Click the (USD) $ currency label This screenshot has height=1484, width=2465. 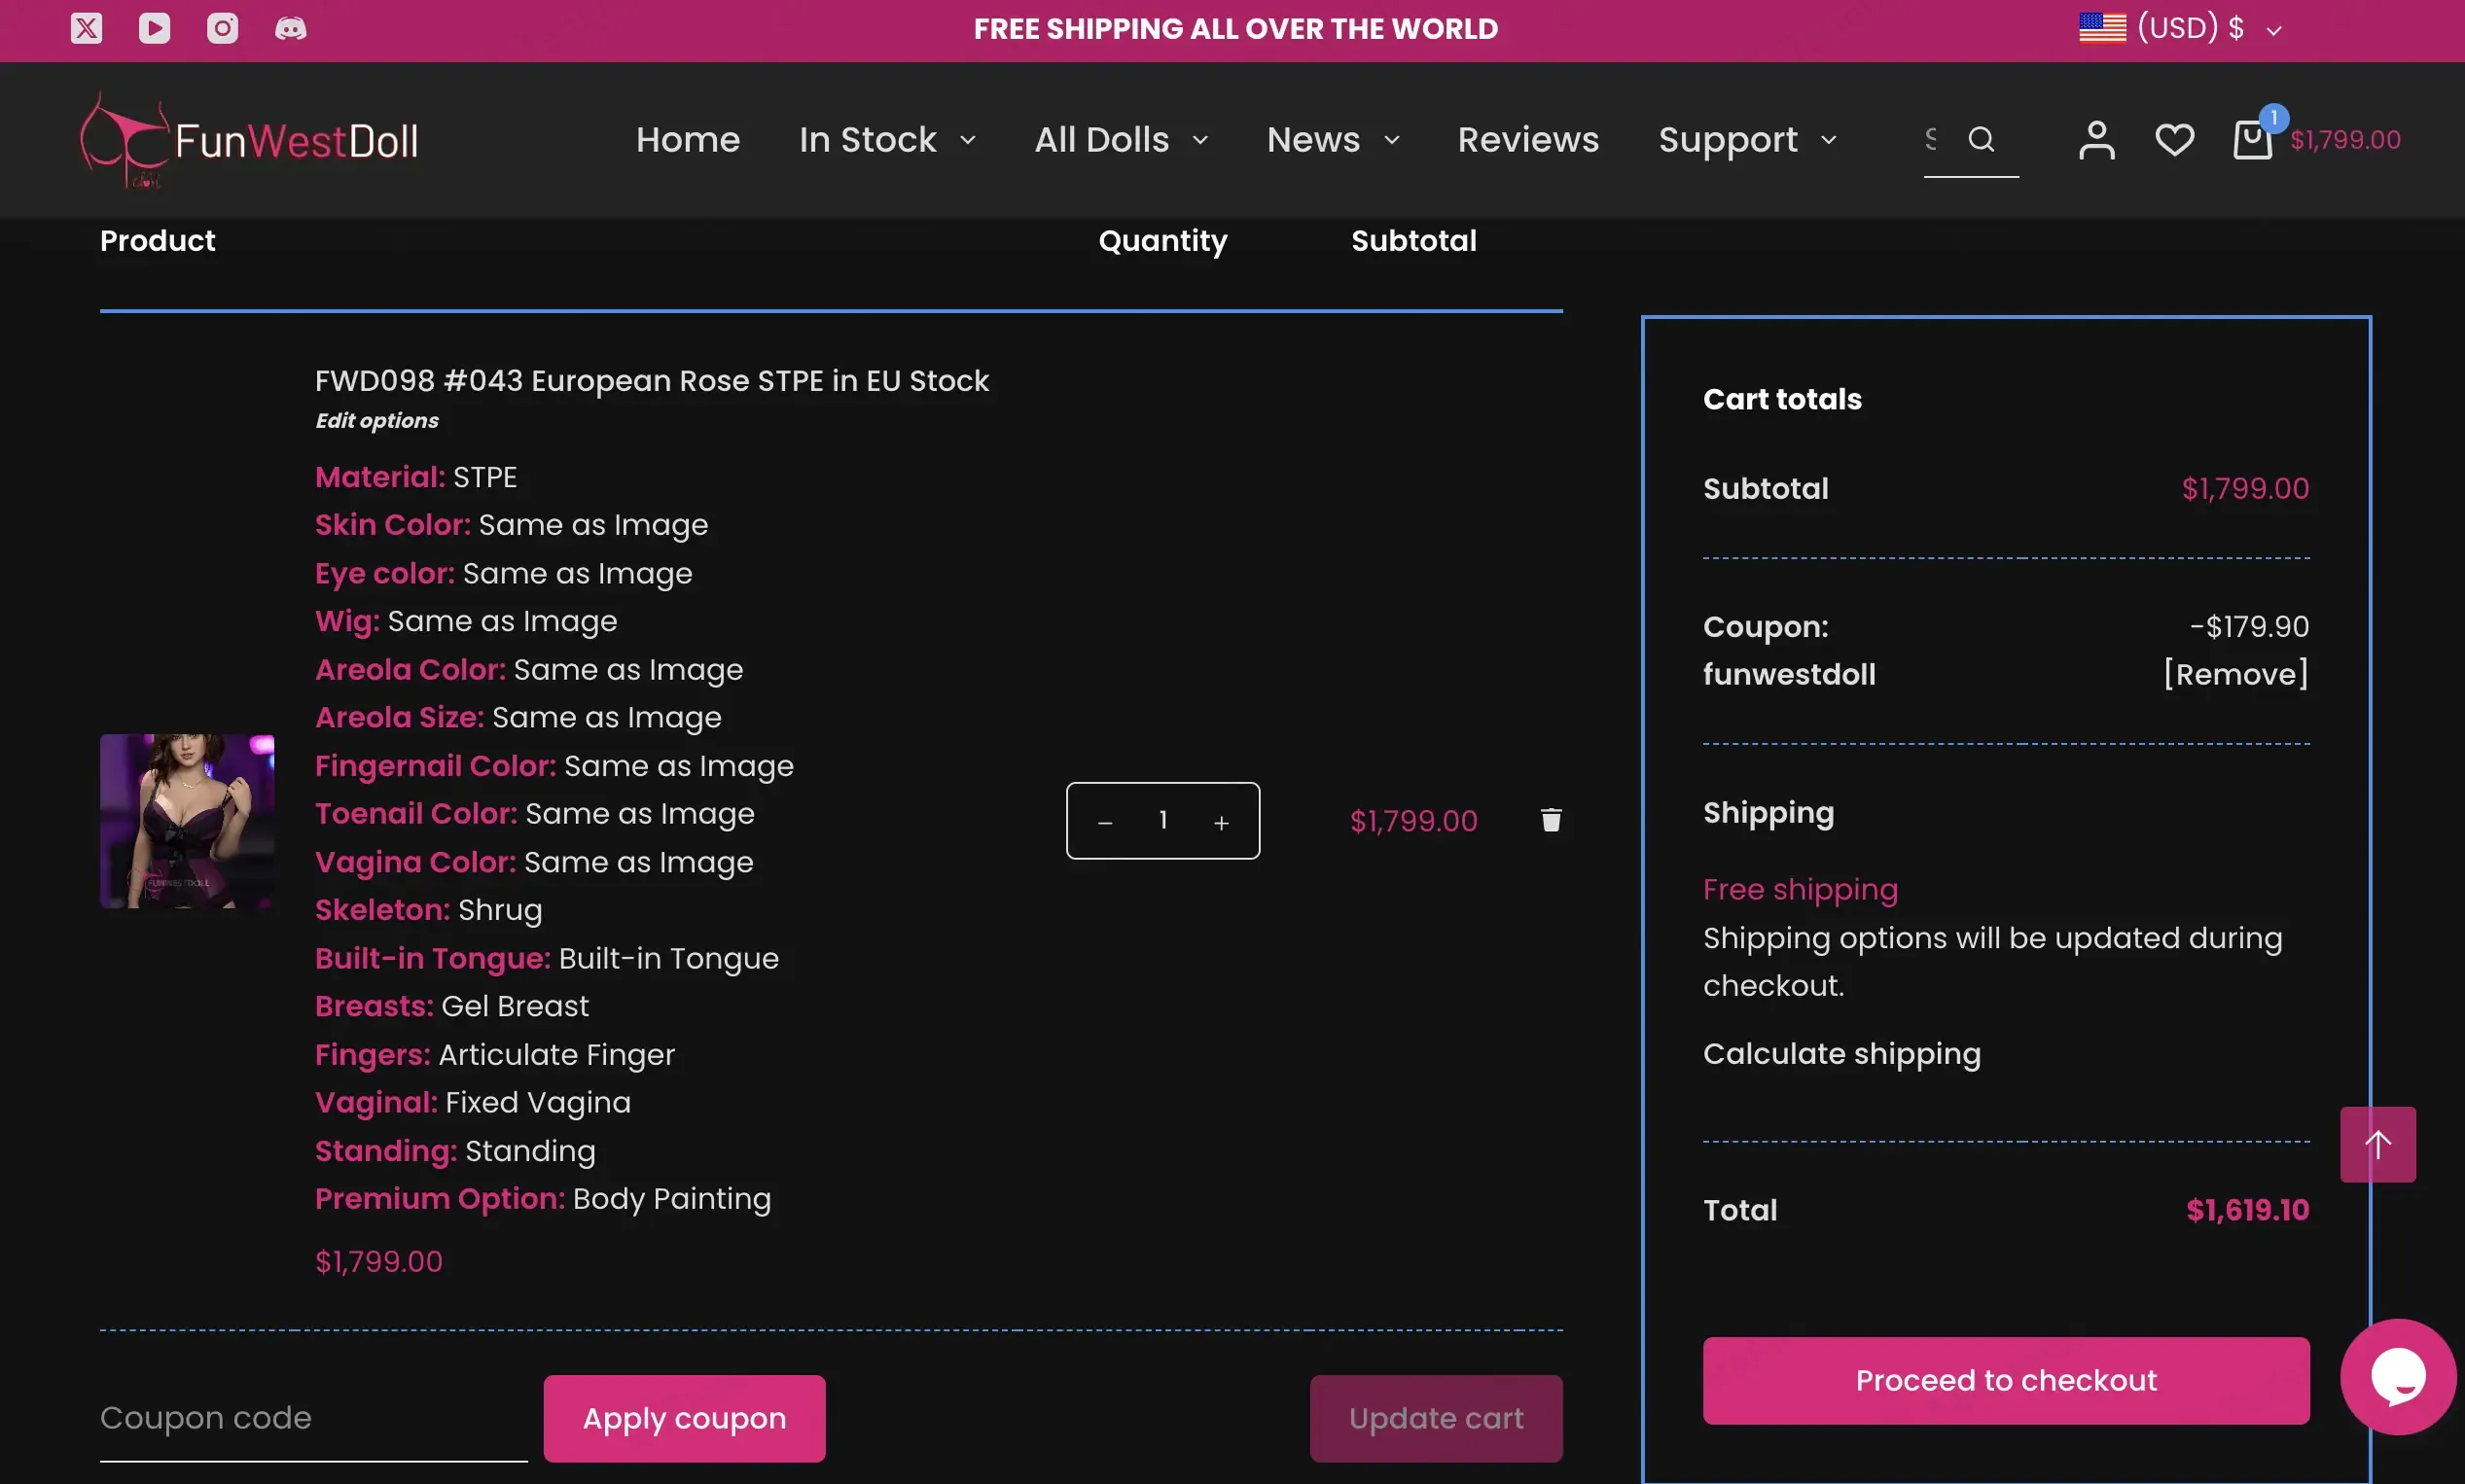(2190, 28)
